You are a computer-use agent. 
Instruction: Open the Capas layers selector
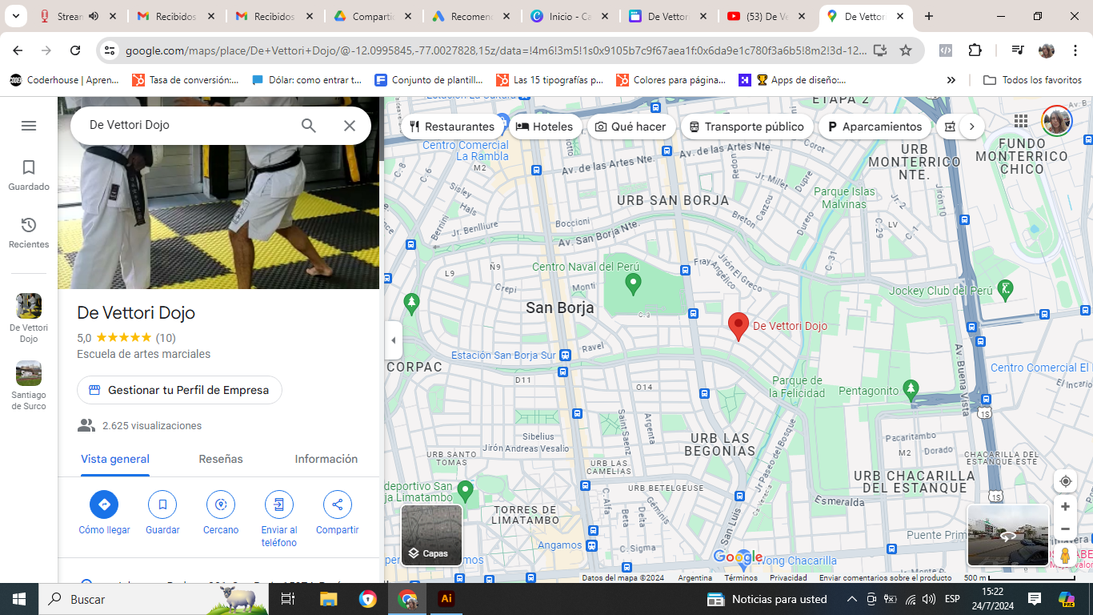431,535
